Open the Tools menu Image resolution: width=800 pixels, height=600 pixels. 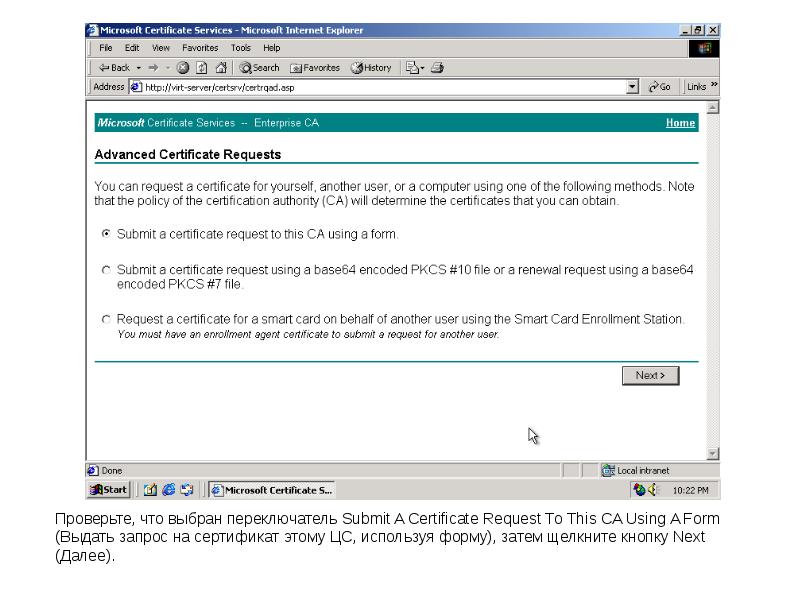(x=241, y=48)
